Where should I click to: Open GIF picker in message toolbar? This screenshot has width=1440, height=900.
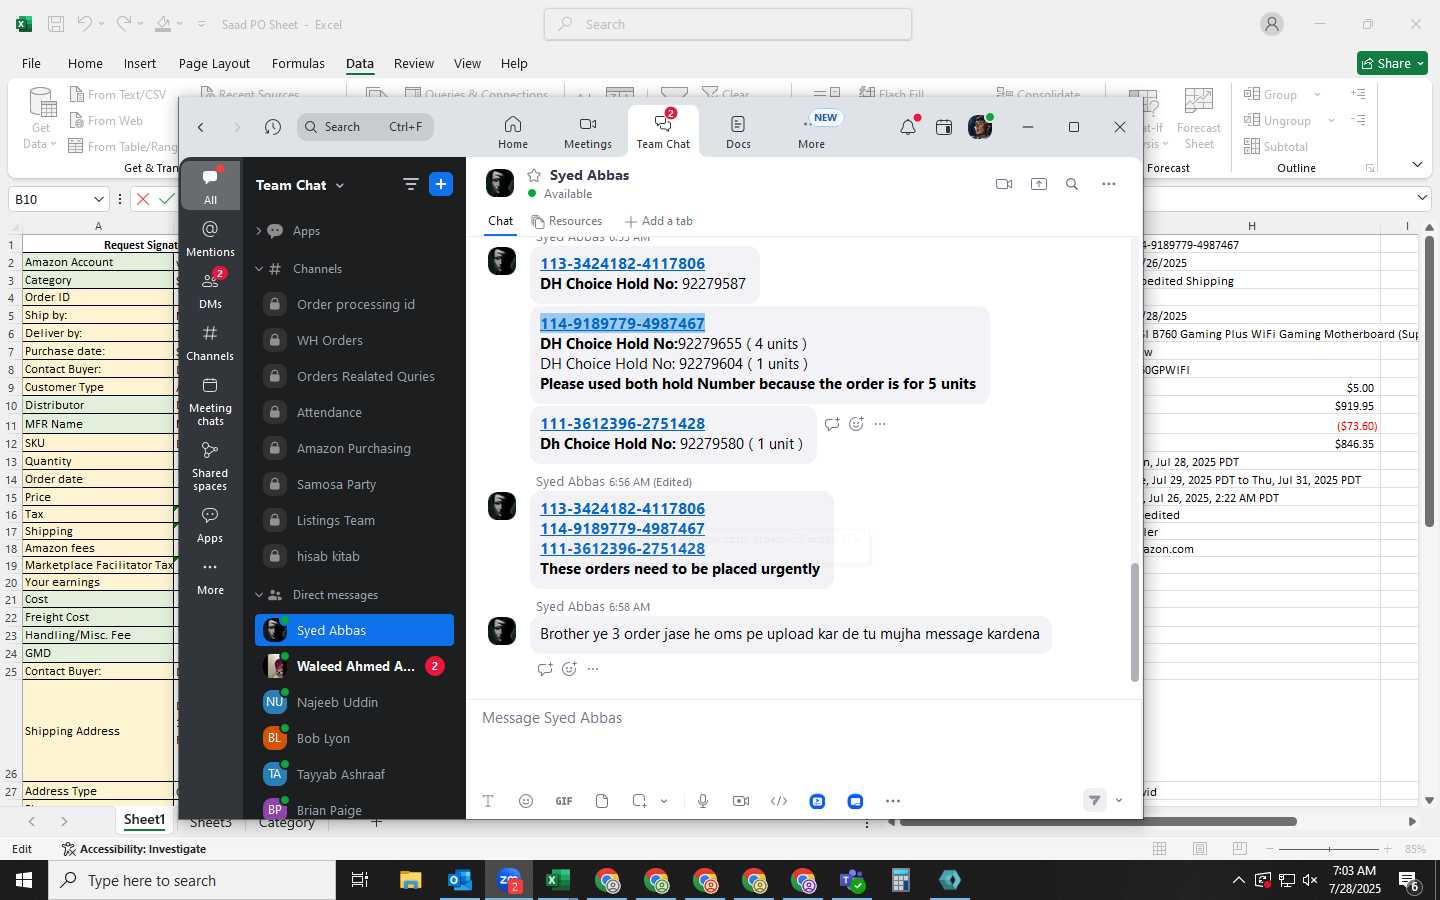564,801
